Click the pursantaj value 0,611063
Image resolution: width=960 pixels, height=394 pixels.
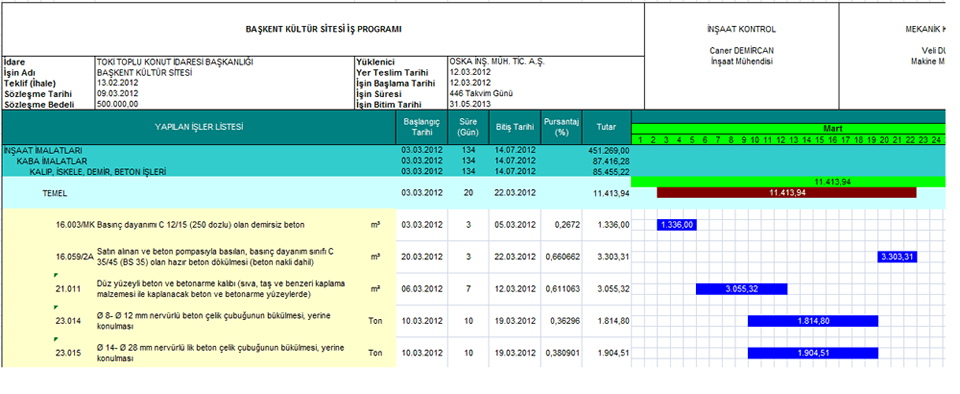click(562, 289)
